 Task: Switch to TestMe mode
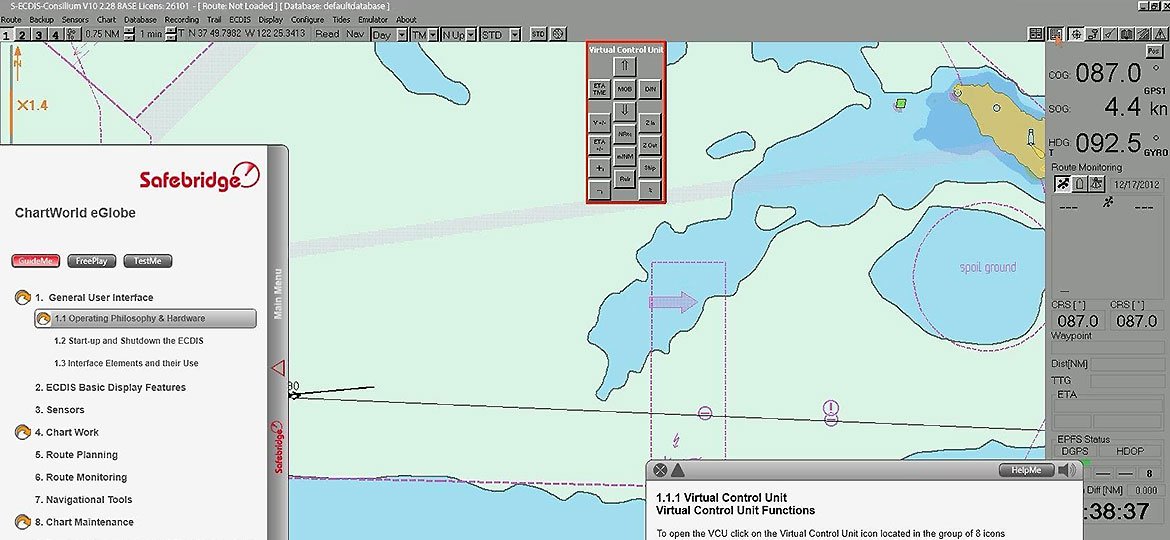148,261
